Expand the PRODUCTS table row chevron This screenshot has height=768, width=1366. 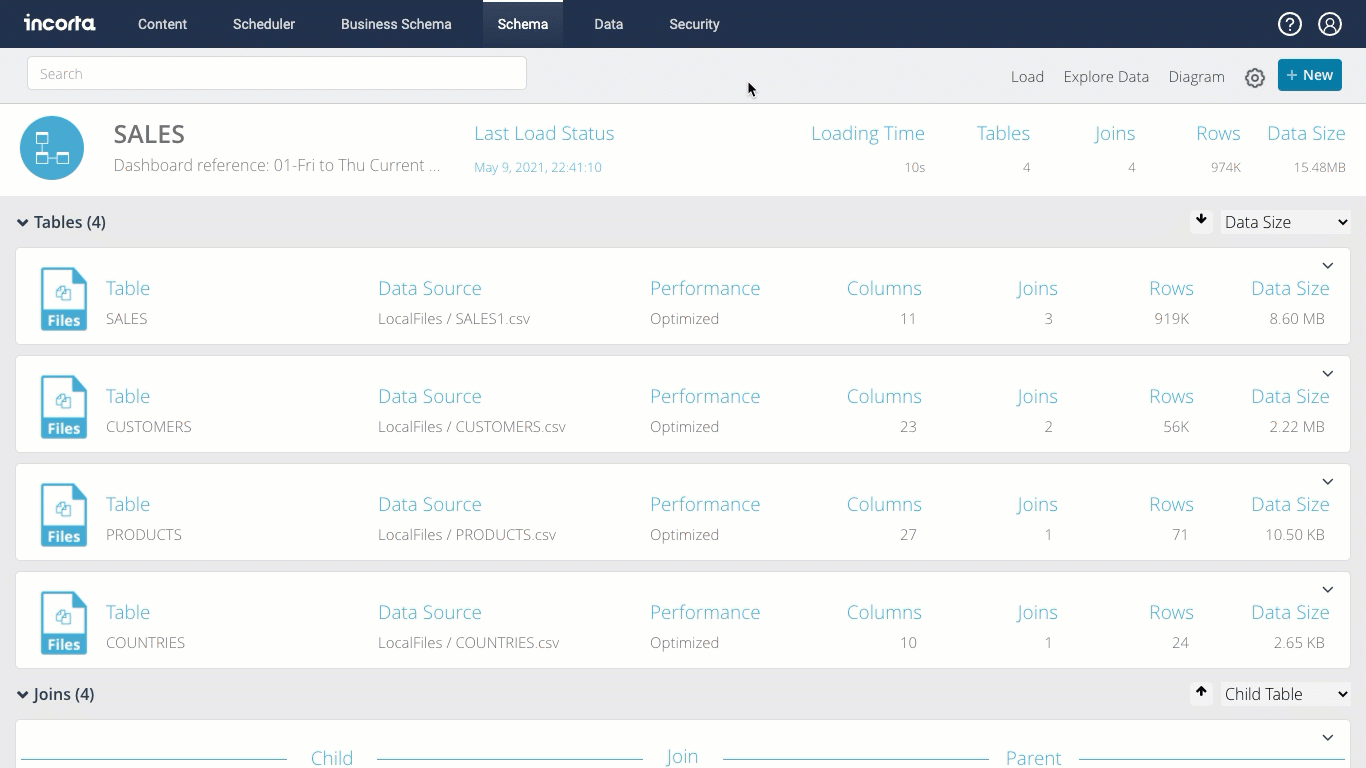(1328, 482)
